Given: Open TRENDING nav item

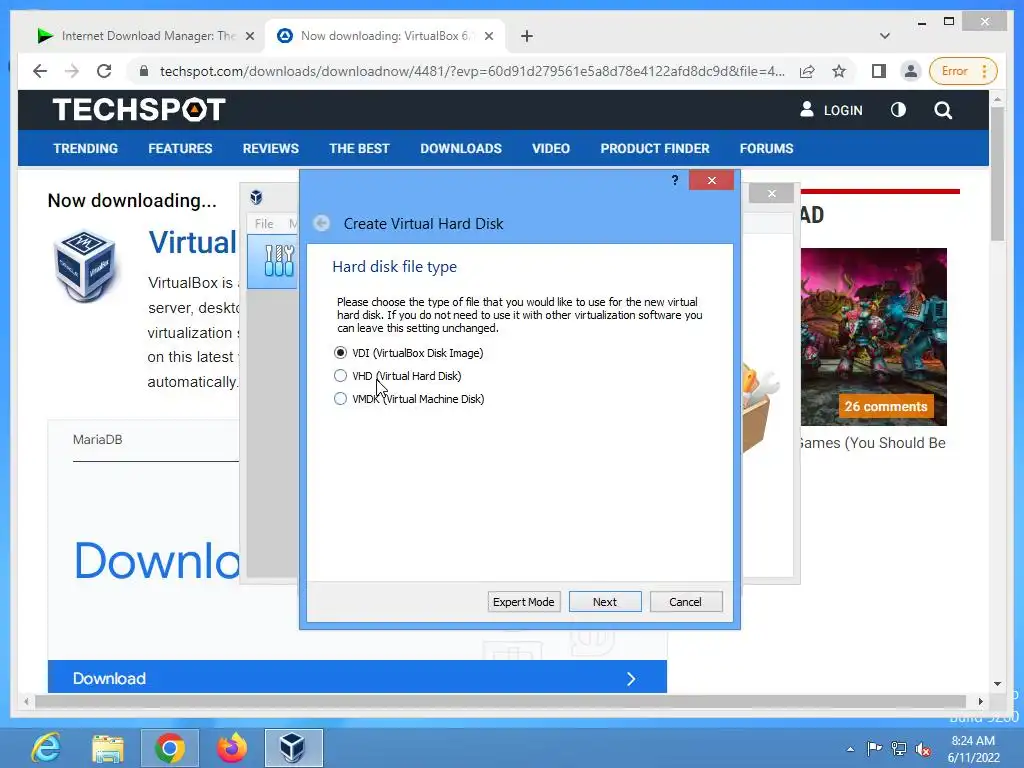Looking at the screenshot, I should 86,148.
